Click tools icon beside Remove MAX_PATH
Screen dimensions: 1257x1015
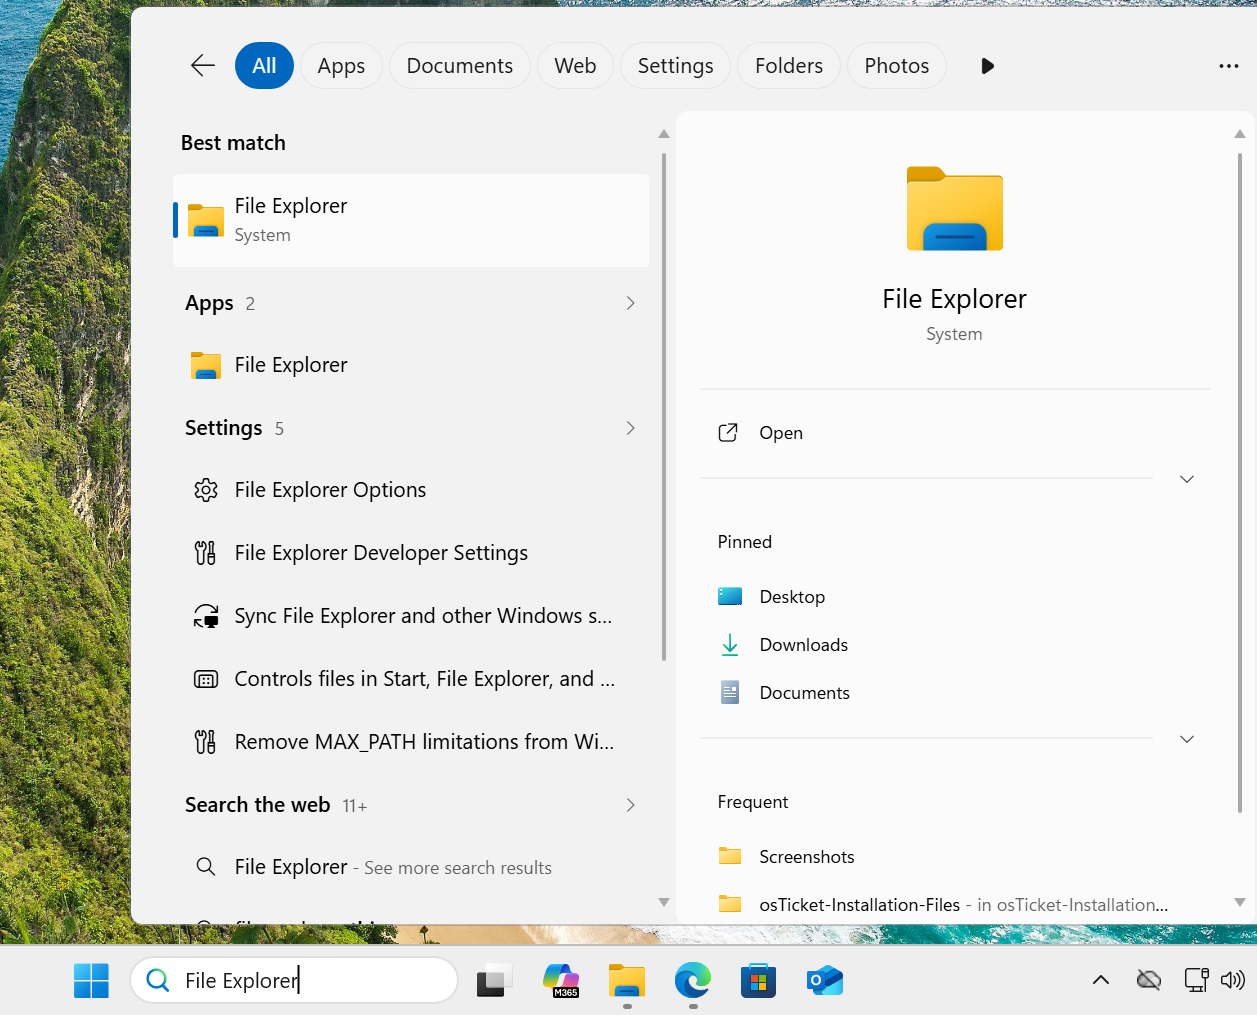[205, 742]
